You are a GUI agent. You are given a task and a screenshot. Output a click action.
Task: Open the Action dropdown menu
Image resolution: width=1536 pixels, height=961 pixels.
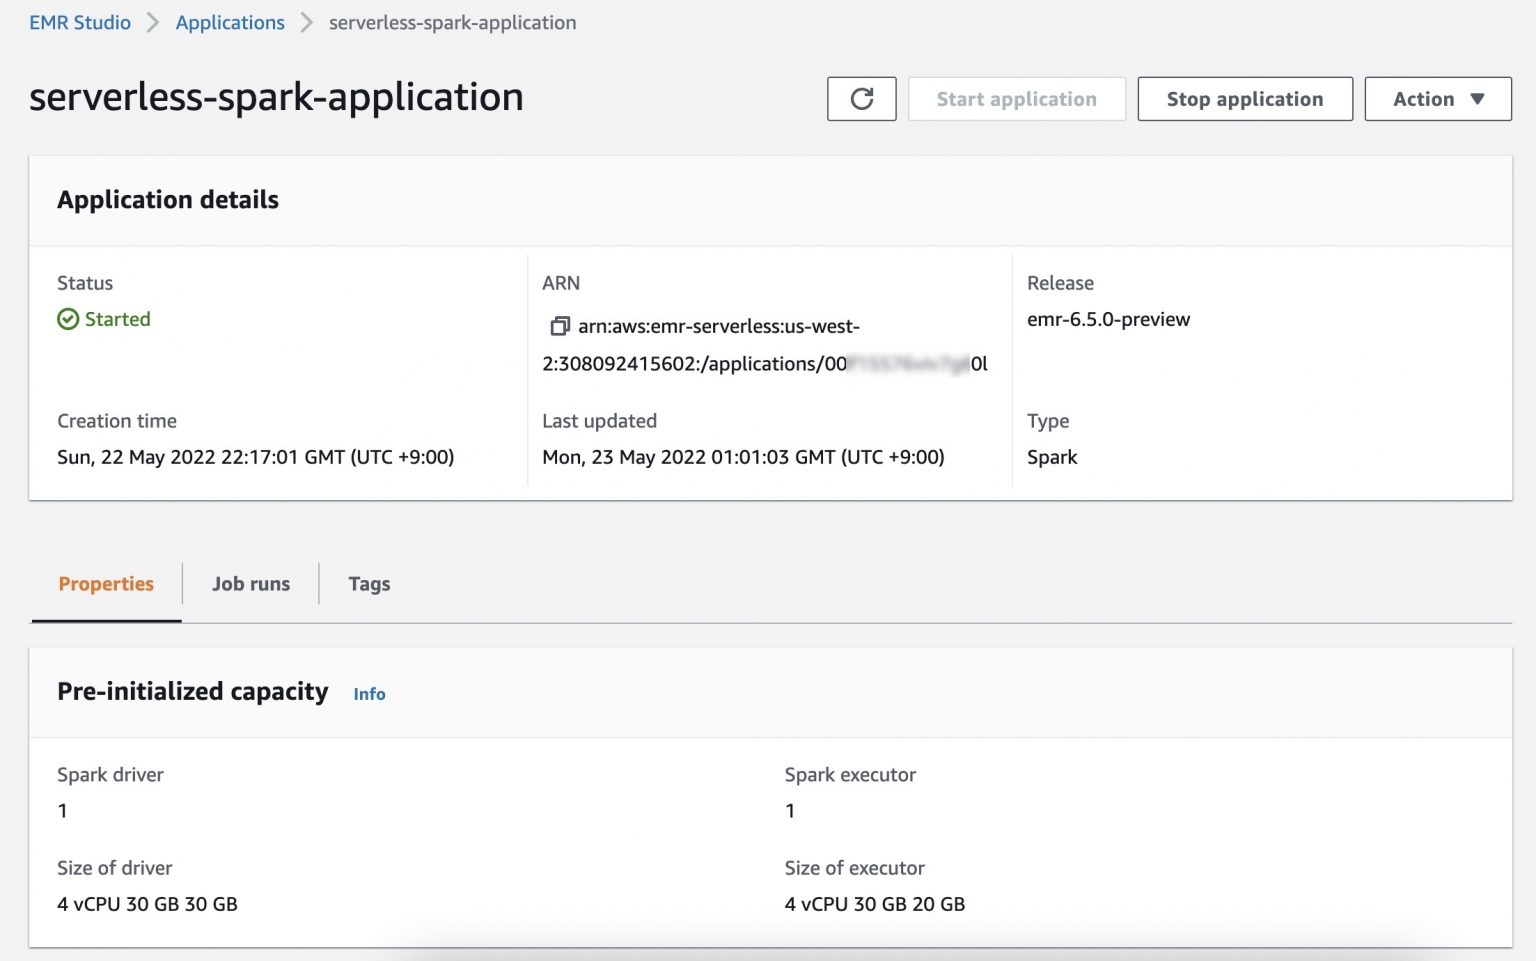point(1437,99)
